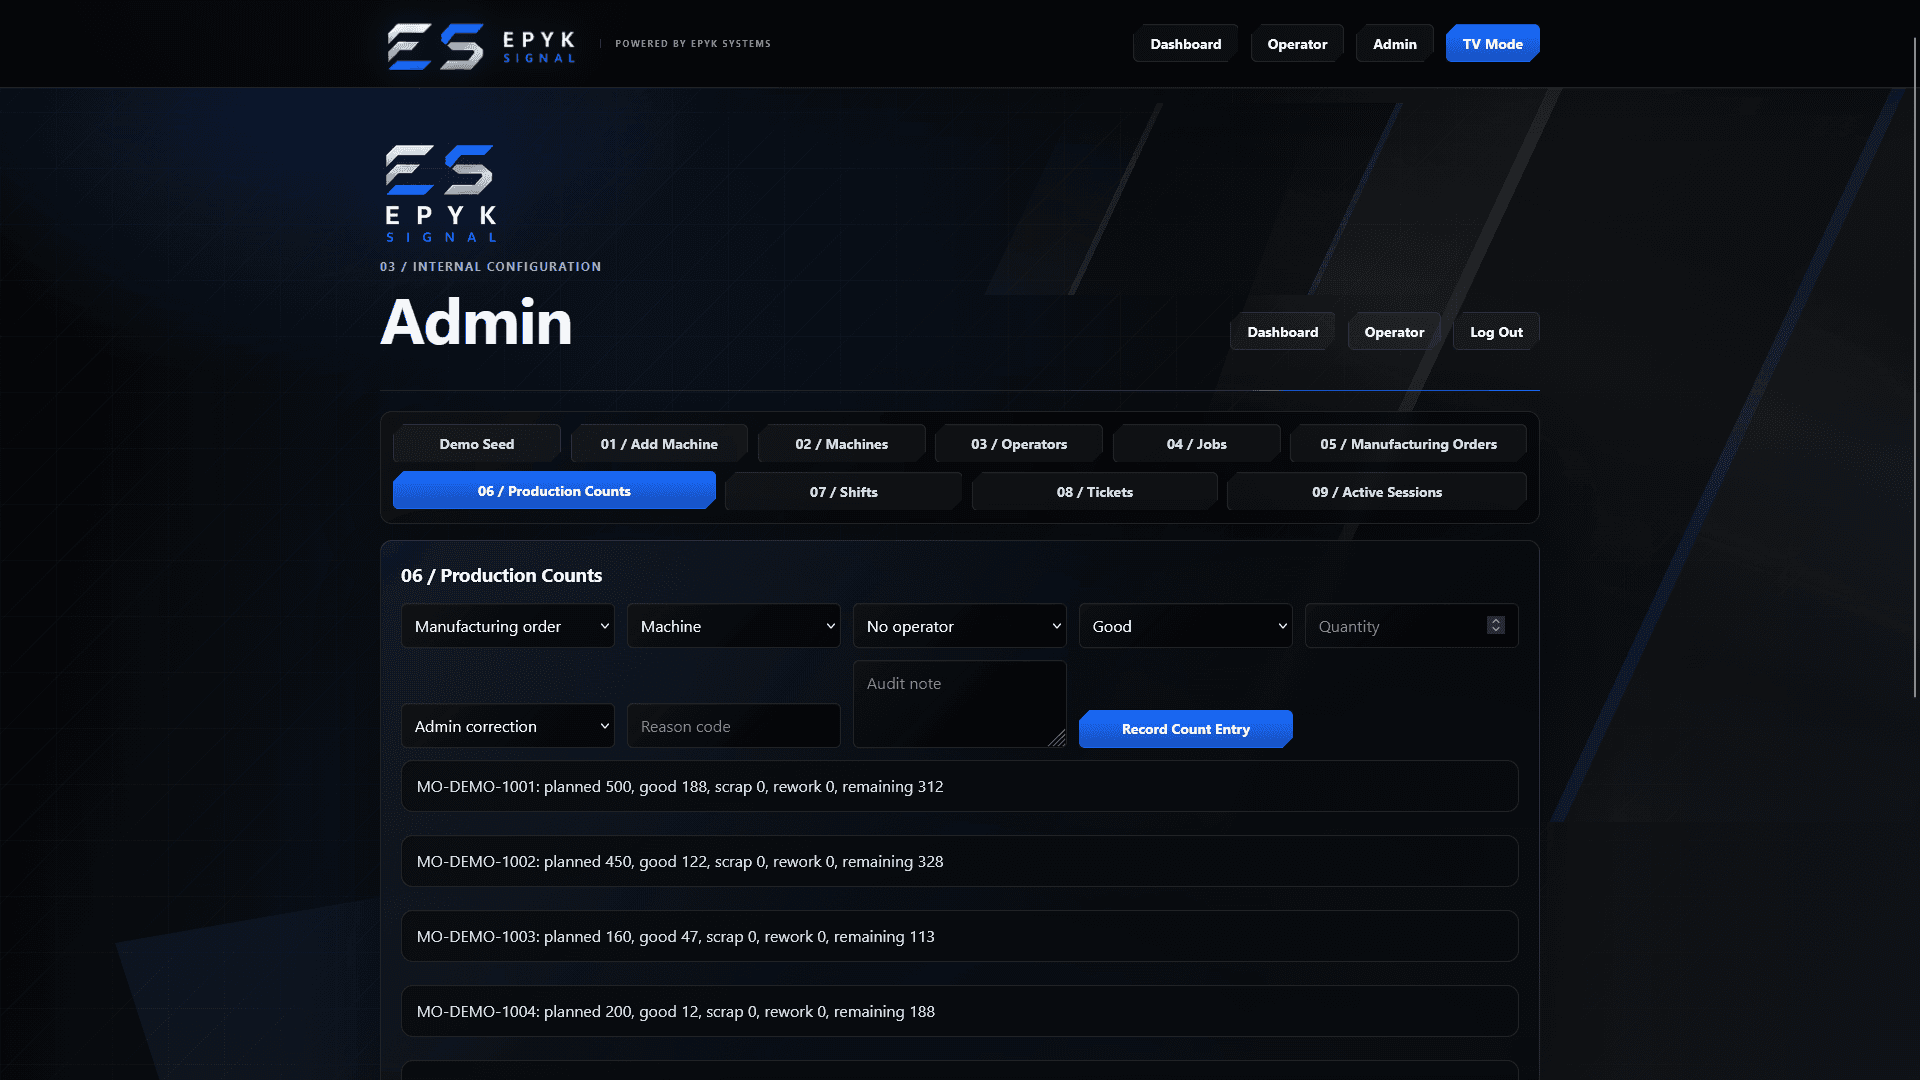Open the Manufacturing order dropdown

coord(508,626)
